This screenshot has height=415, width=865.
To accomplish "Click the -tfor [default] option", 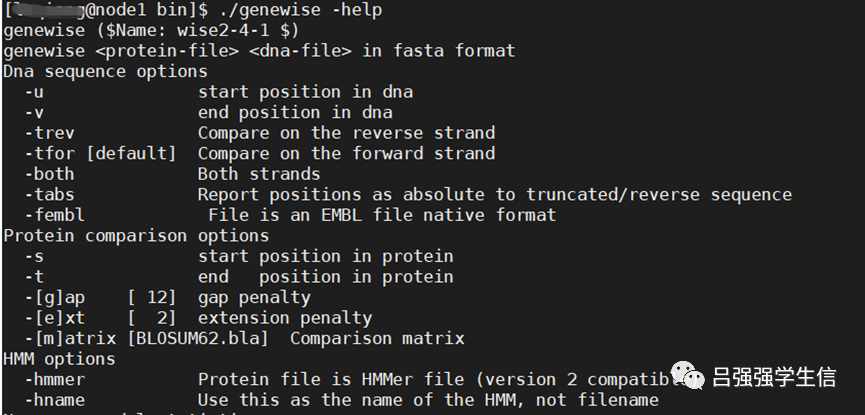I will [x=101, y=153].
